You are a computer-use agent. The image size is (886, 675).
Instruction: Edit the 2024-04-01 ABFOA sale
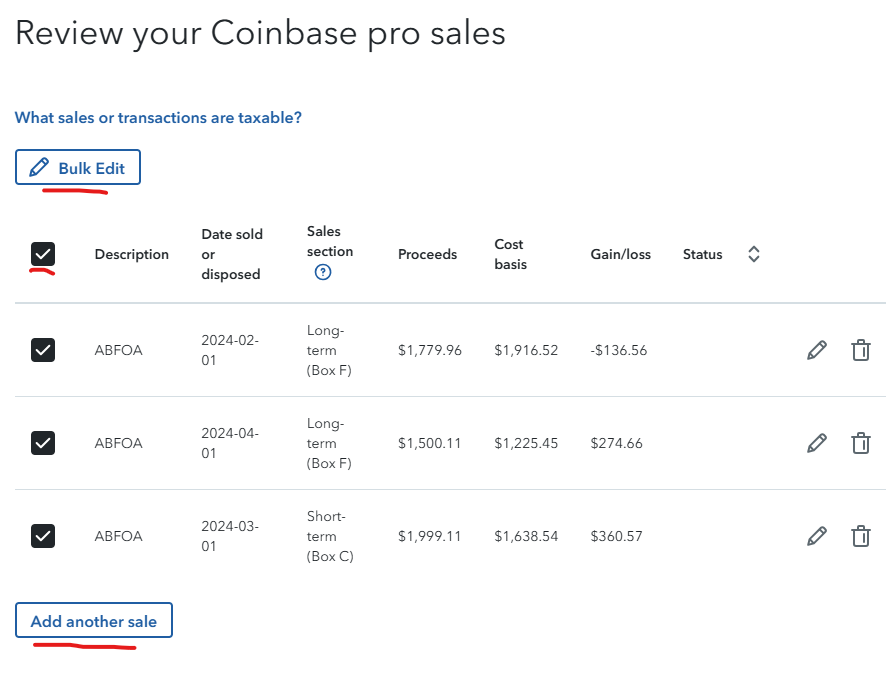[816, 443]
